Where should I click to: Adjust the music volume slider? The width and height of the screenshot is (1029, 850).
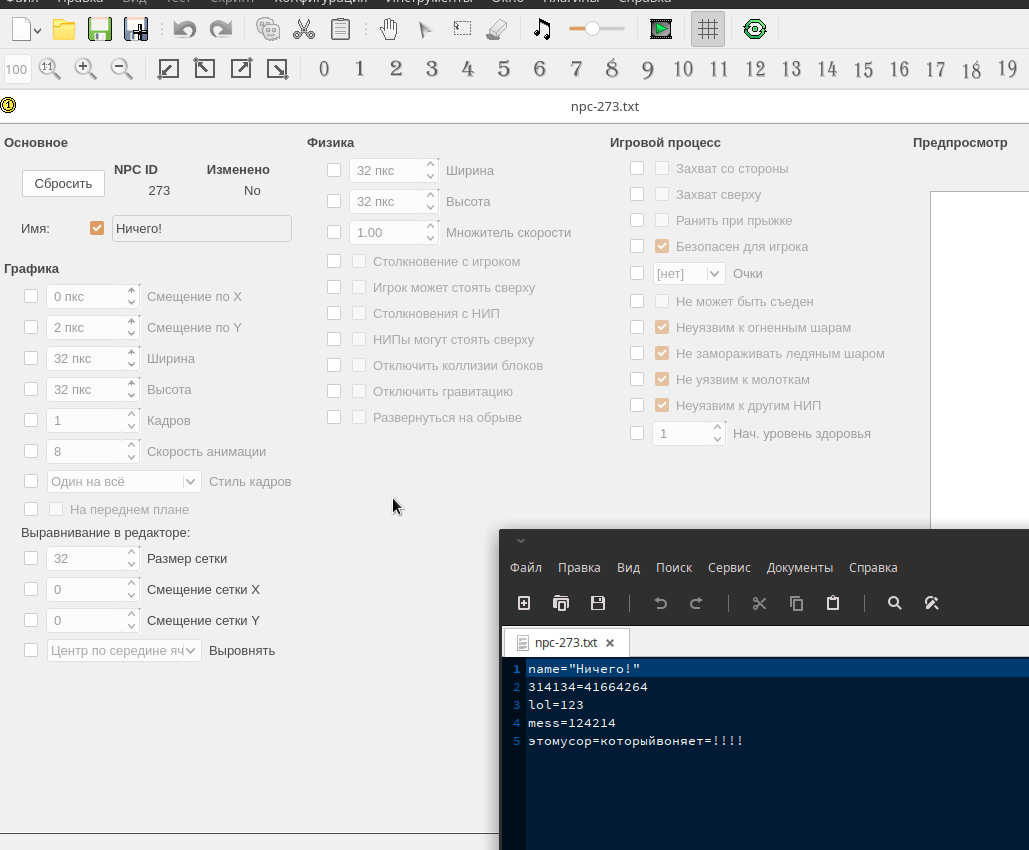click(596, 29)
